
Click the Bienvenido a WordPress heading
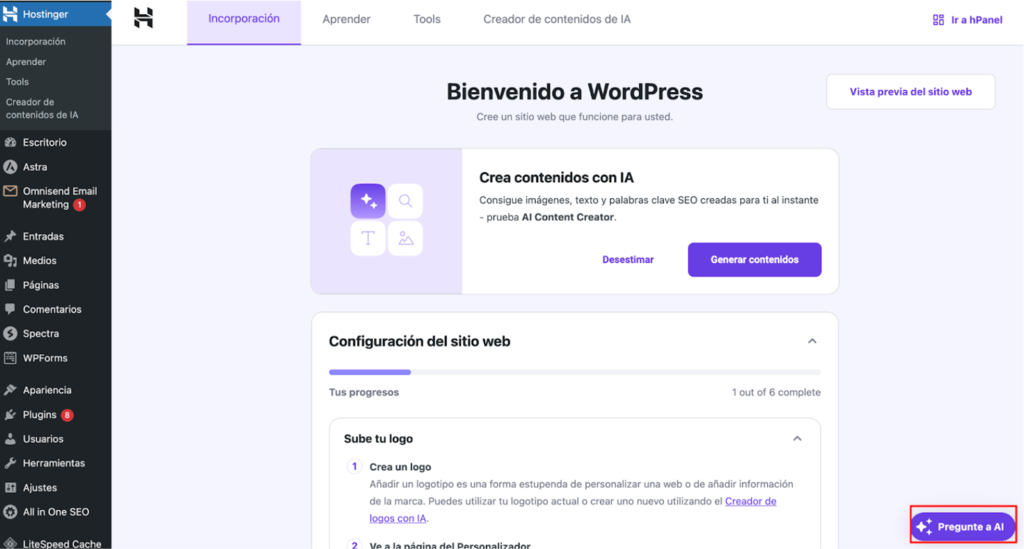point(575,92)
